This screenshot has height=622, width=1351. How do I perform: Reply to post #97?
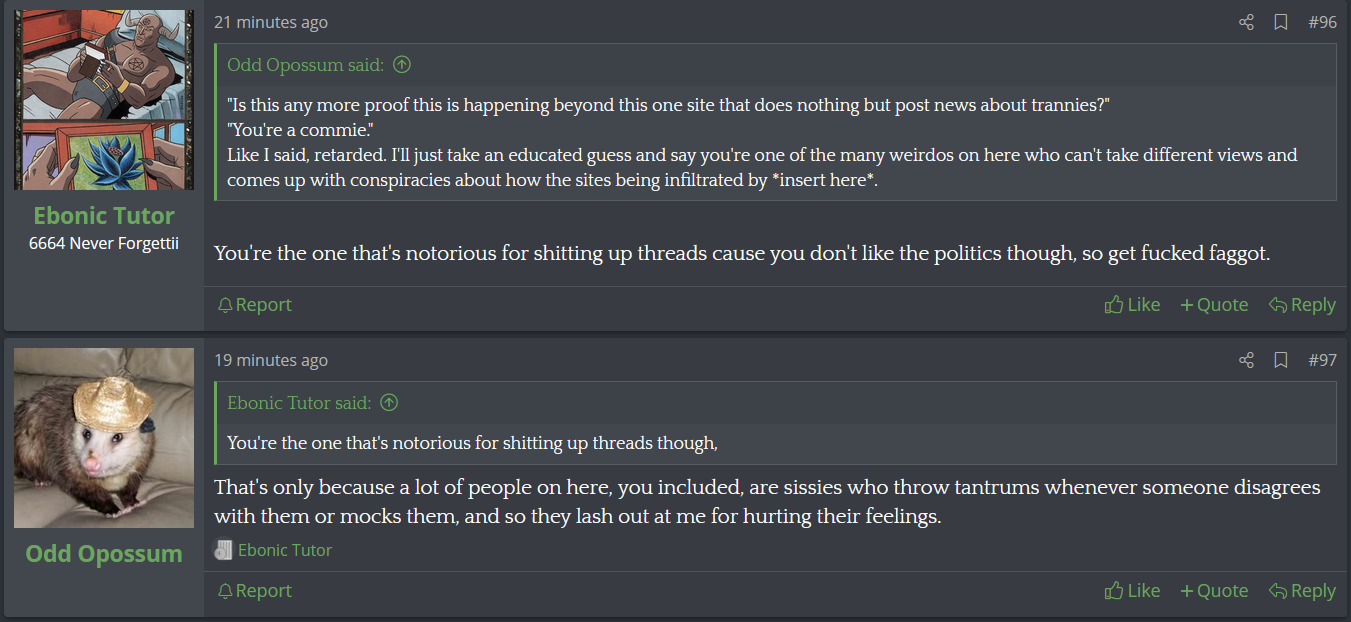(x=1302, y=591)
